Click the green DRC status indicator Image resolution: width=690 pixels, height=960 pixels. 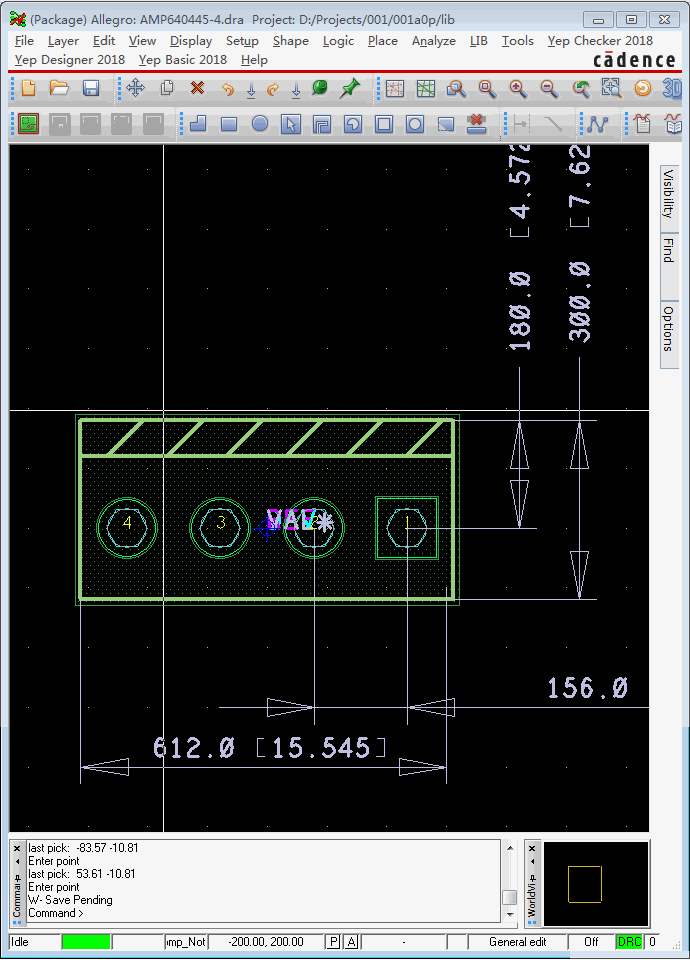[x=629, y=942]
